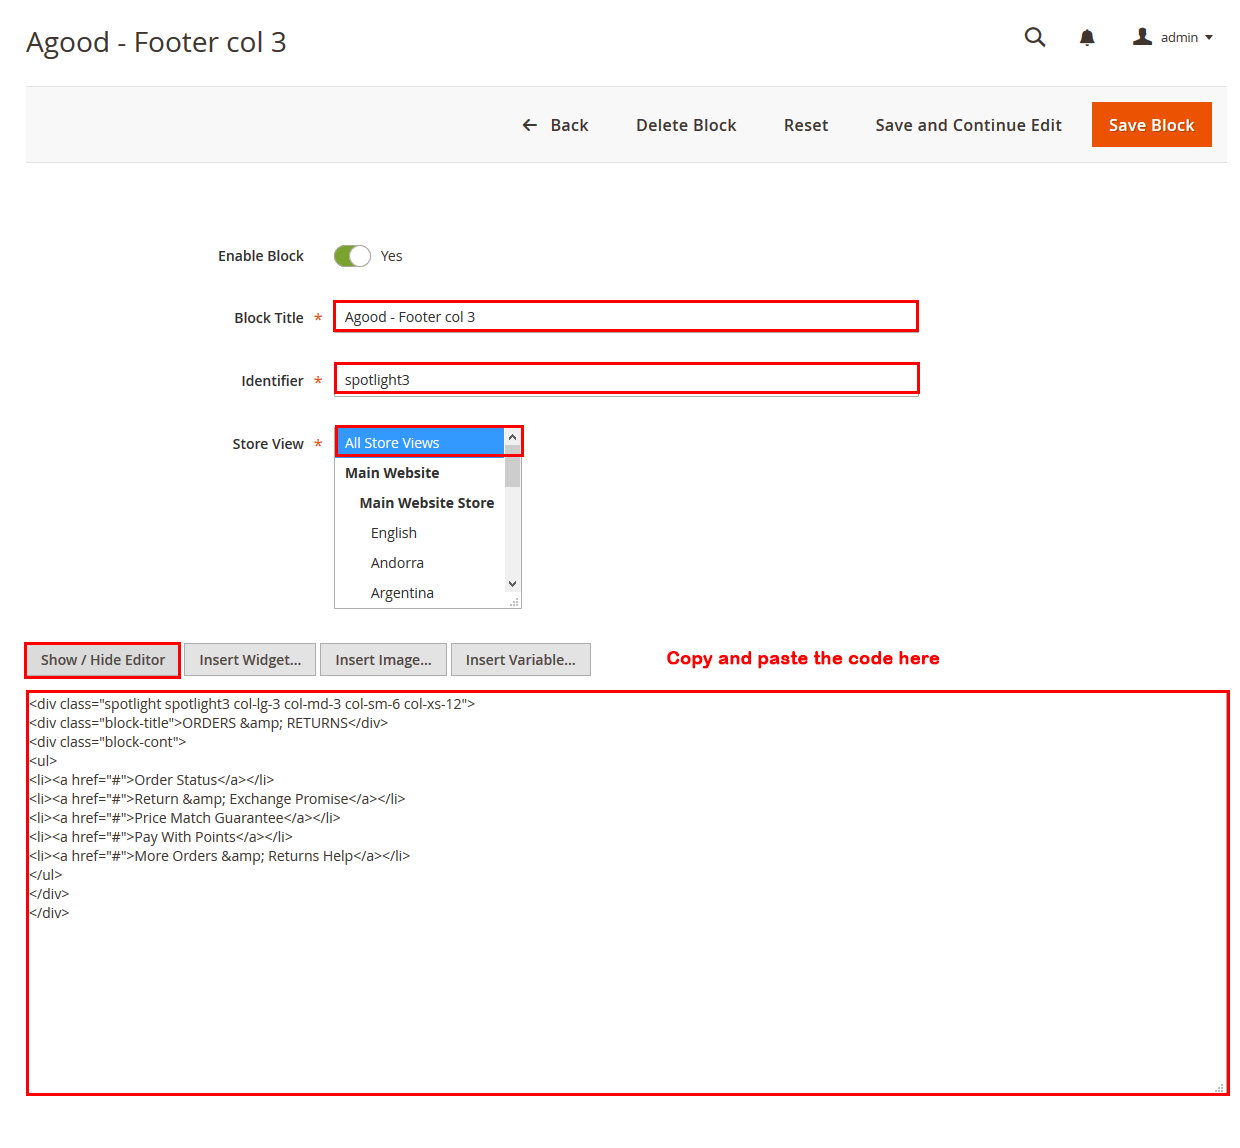This screenshot has width=1240, height=1148.
Task: Focus the Block Title input field
Action: [x=626, y=317]
